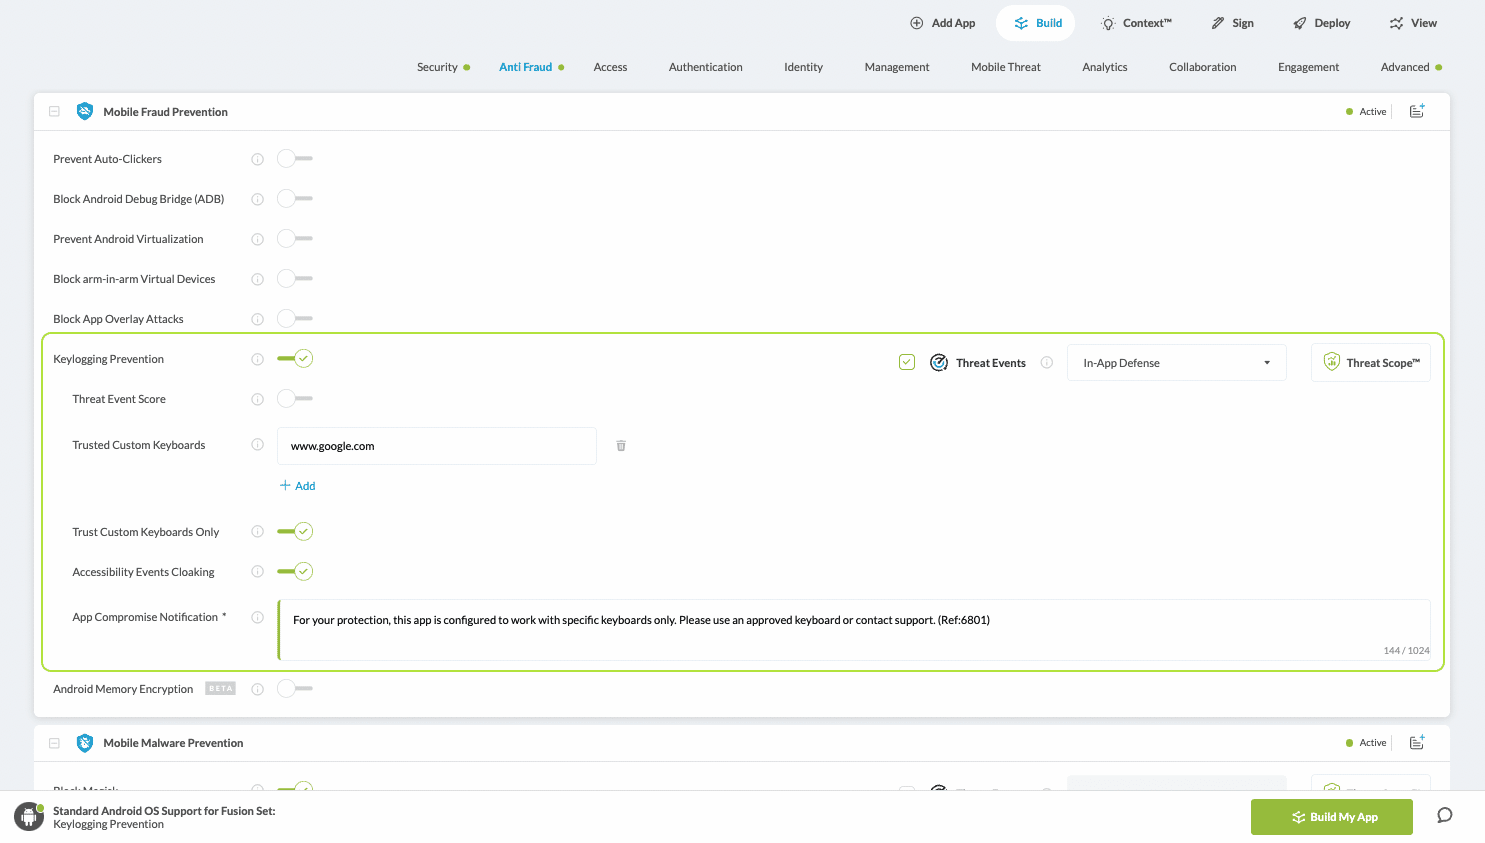Uncheck the Threat Events checkbox
The height and width of the screenshot is (843, 1485).
(907, 363)
